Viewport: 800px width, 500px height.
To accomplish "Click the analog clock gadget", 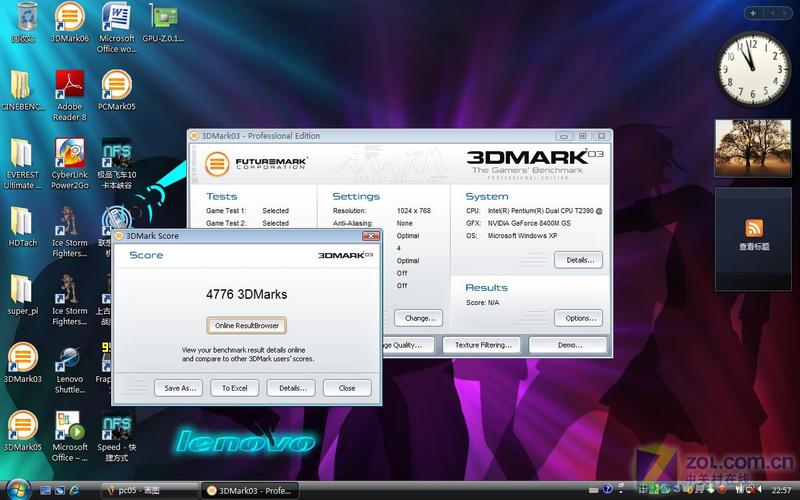I will pos(753,68).
